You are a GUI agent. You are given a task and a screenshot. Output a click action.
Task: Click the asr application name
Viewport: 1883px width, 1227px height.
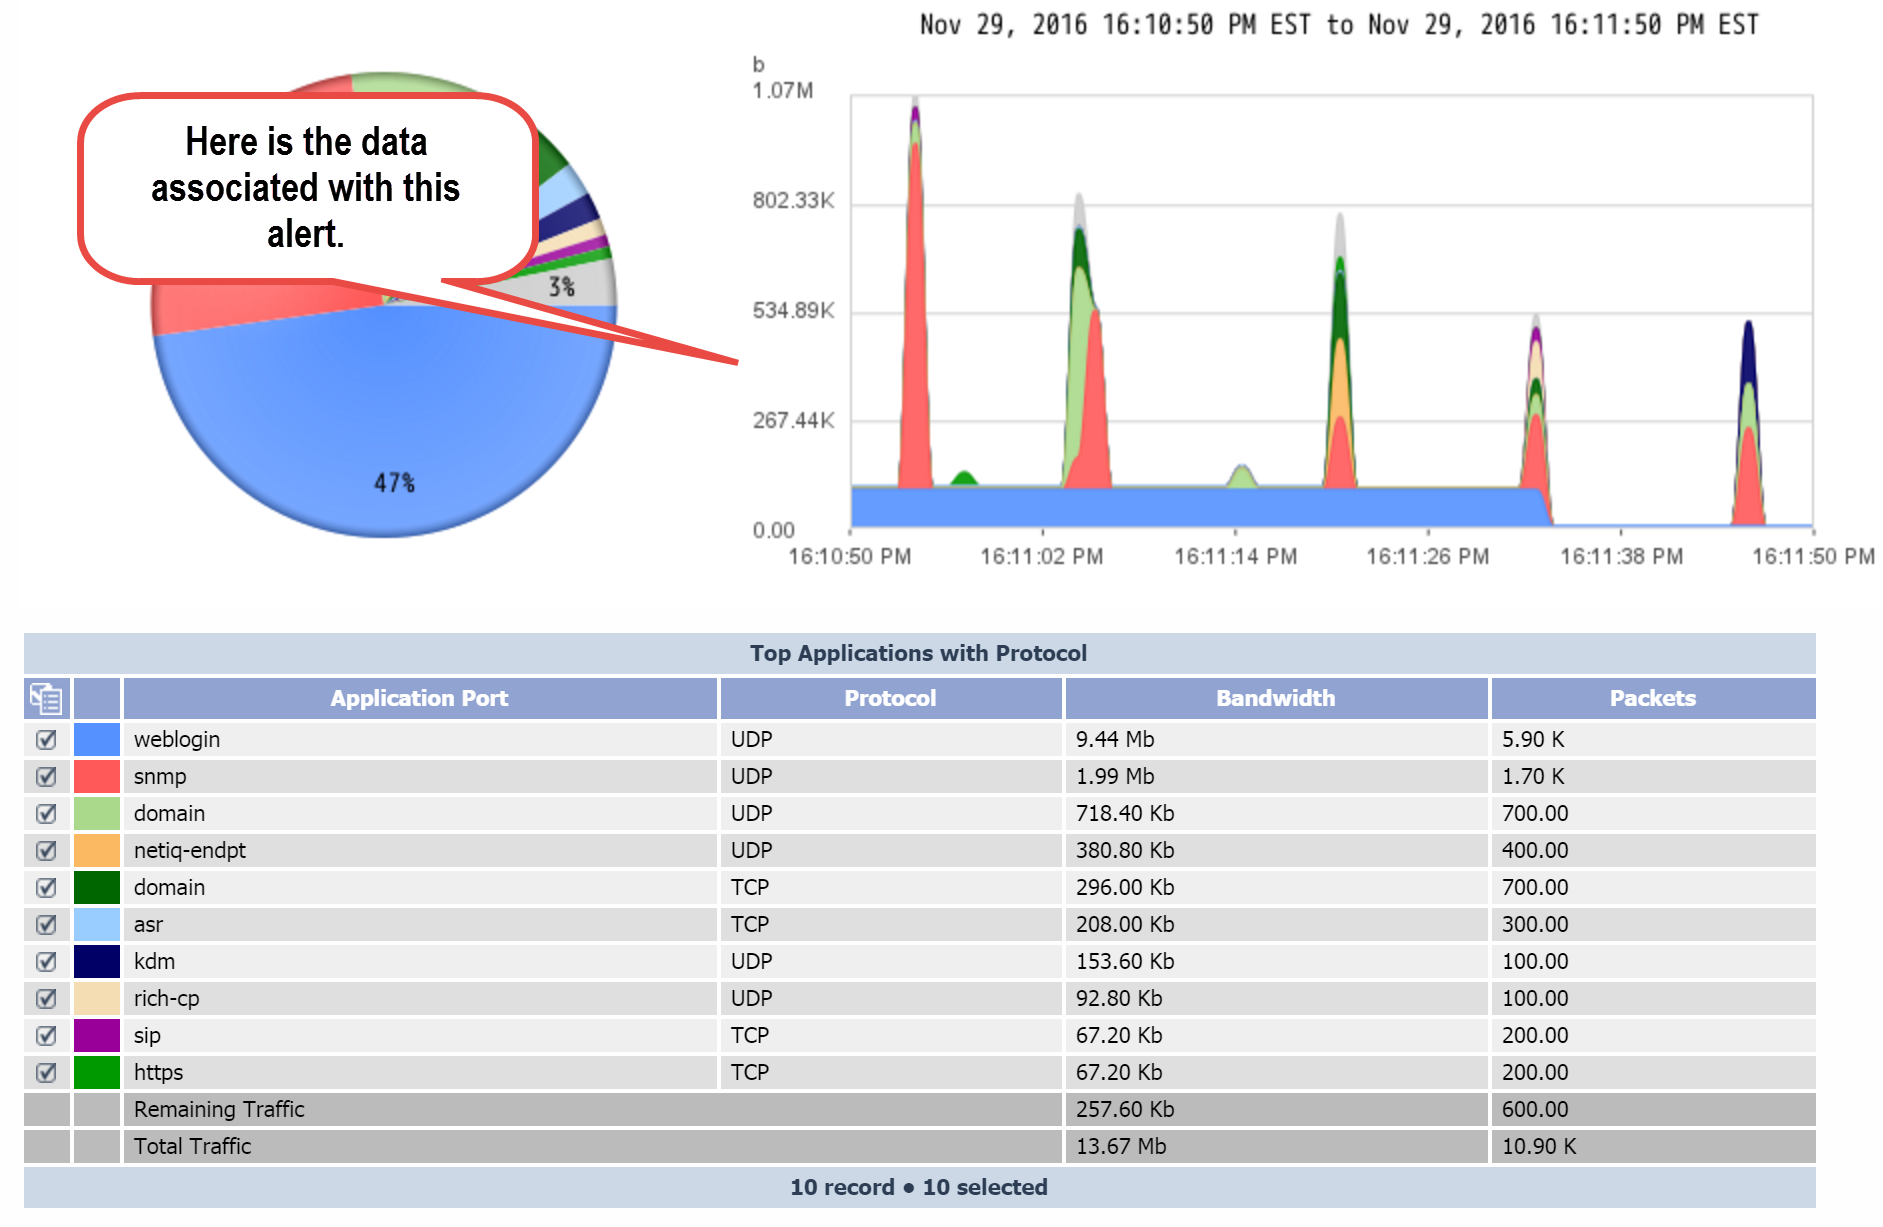[148, 924]
